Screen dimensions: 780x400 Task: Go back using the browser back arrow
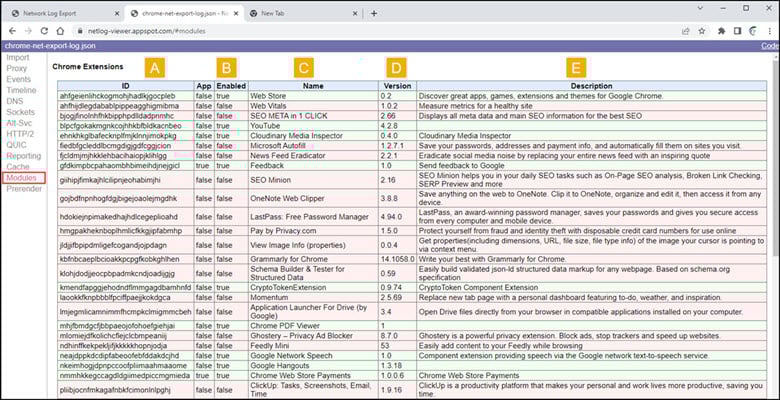(12, 31)
